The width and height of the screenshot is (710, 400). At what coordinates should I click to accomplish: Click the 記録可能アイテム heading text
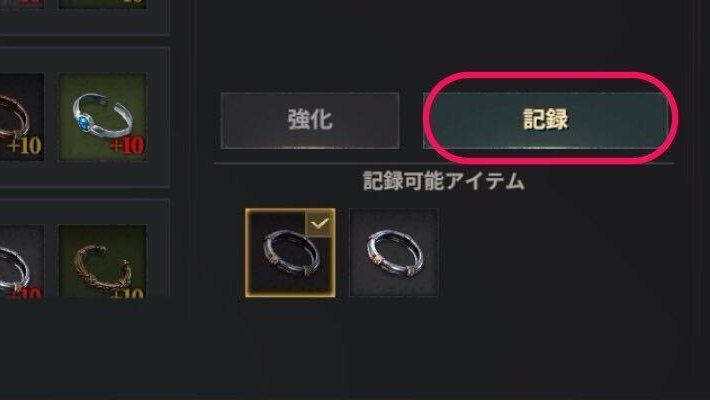444,182
